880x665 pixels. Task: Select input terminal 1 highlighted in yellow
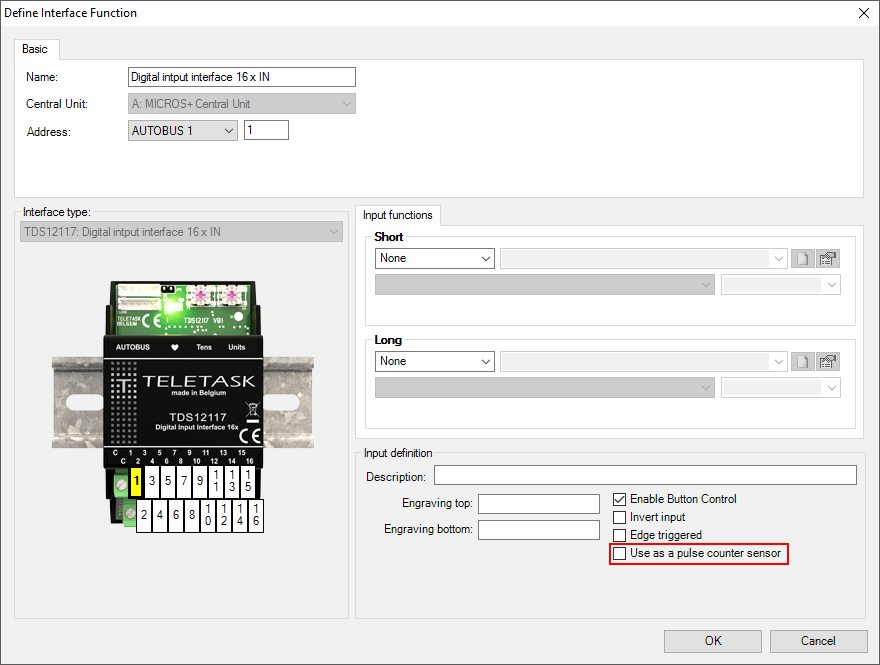[x=136, y=481]
